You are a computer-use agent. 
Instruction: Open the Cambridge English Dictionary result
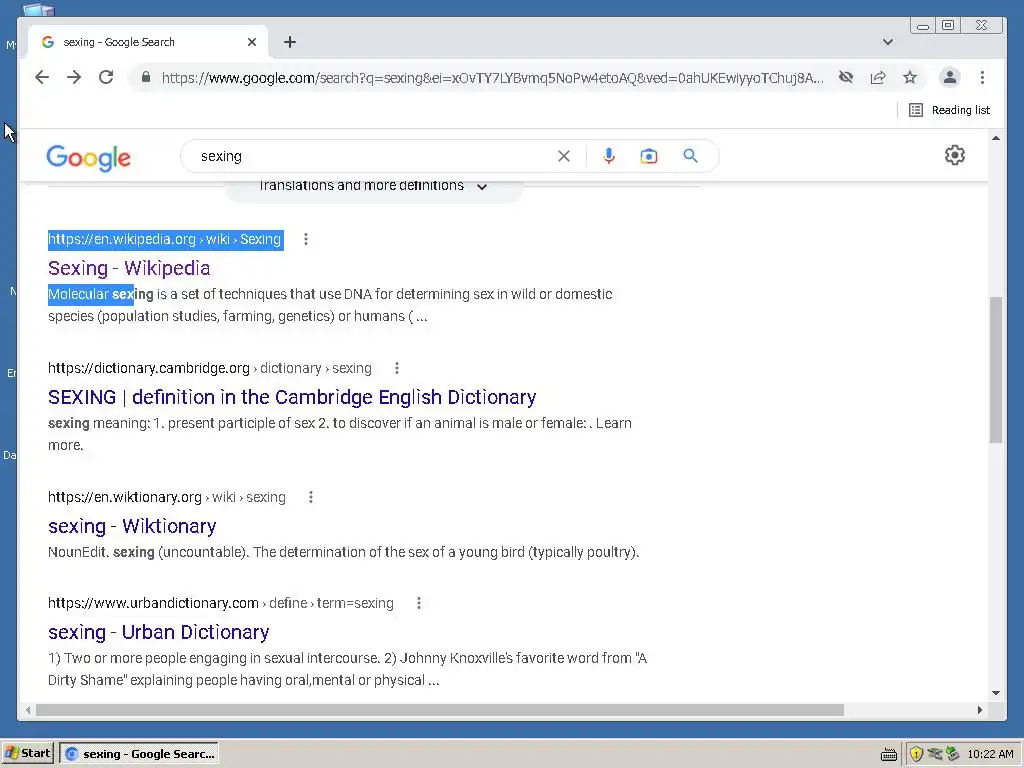tap(292, 397)
